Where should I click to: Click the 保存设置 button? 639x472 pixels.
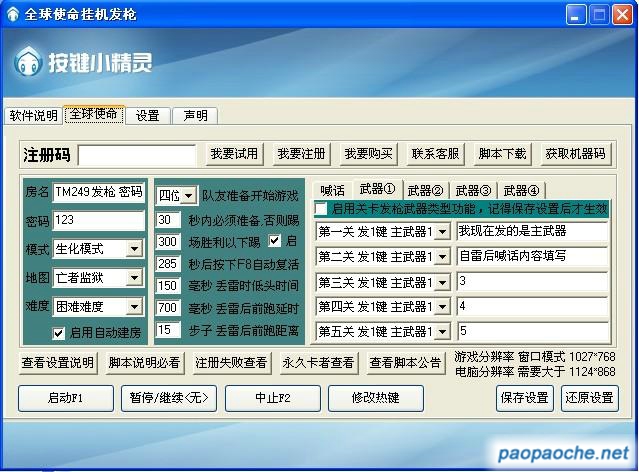point(524,398)
